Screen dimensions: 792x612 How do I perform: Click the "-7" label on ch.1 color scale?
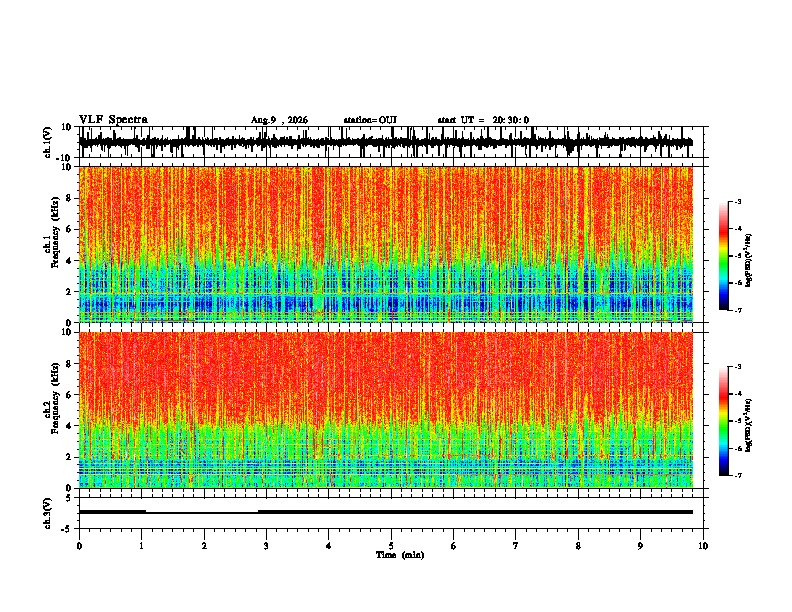click(x=737, y=310)
